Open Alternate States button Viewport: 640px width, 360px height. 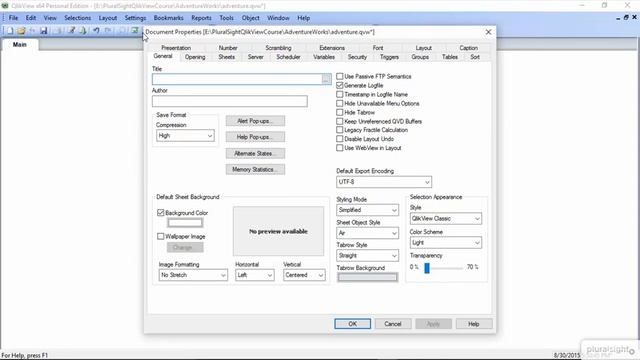256,153
